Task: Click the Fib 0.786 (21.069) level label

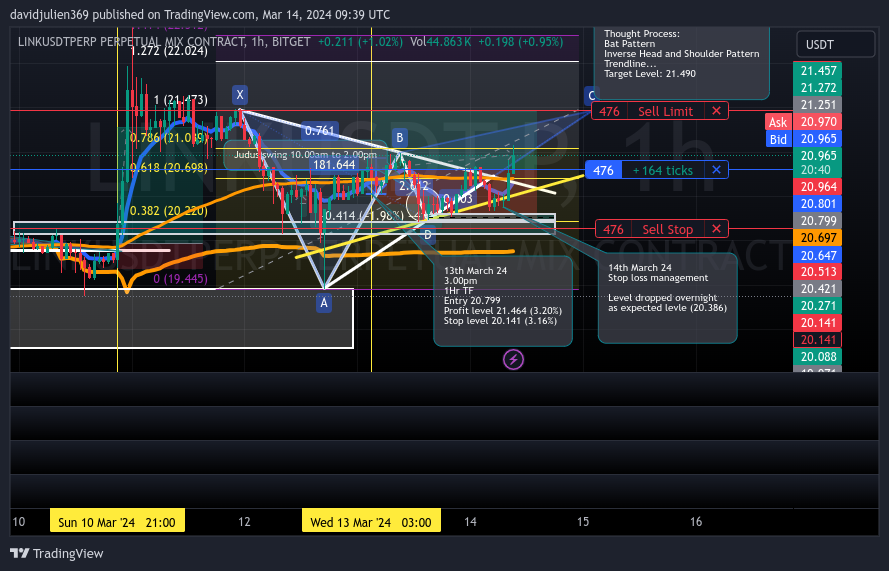Action: click(x=167, y=138)
